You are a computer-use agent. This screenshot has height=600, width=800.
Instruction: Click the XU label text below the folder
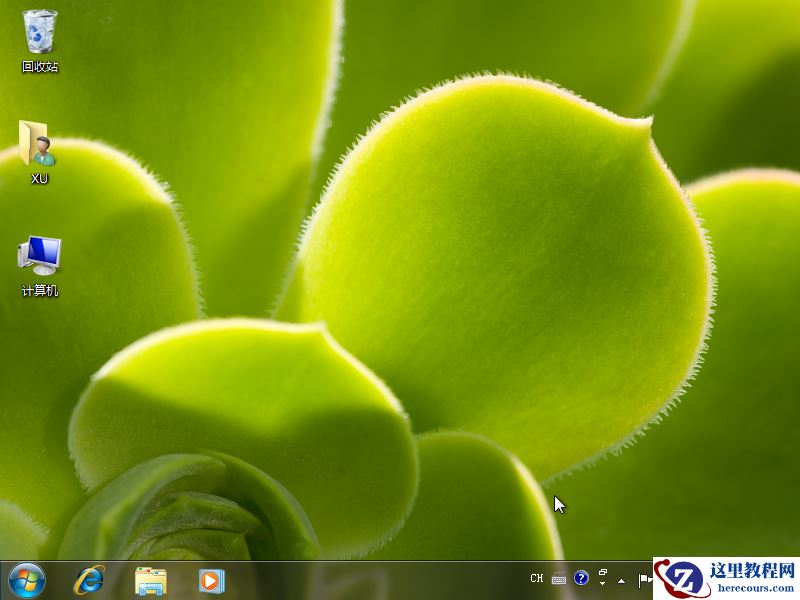click(38, 178)
